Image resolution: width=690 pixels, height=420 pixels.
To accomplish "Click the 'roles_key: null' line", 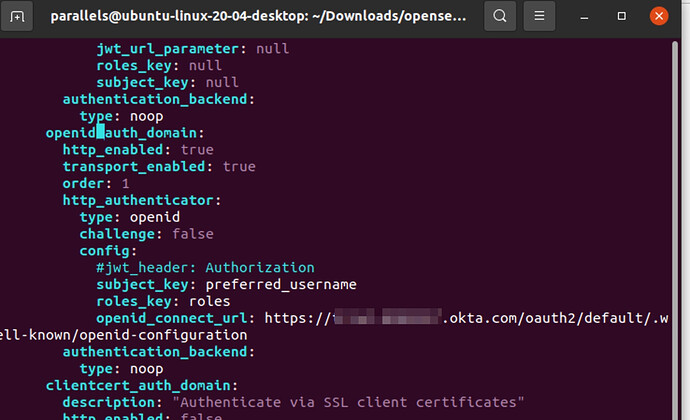I will click(159, 66).
